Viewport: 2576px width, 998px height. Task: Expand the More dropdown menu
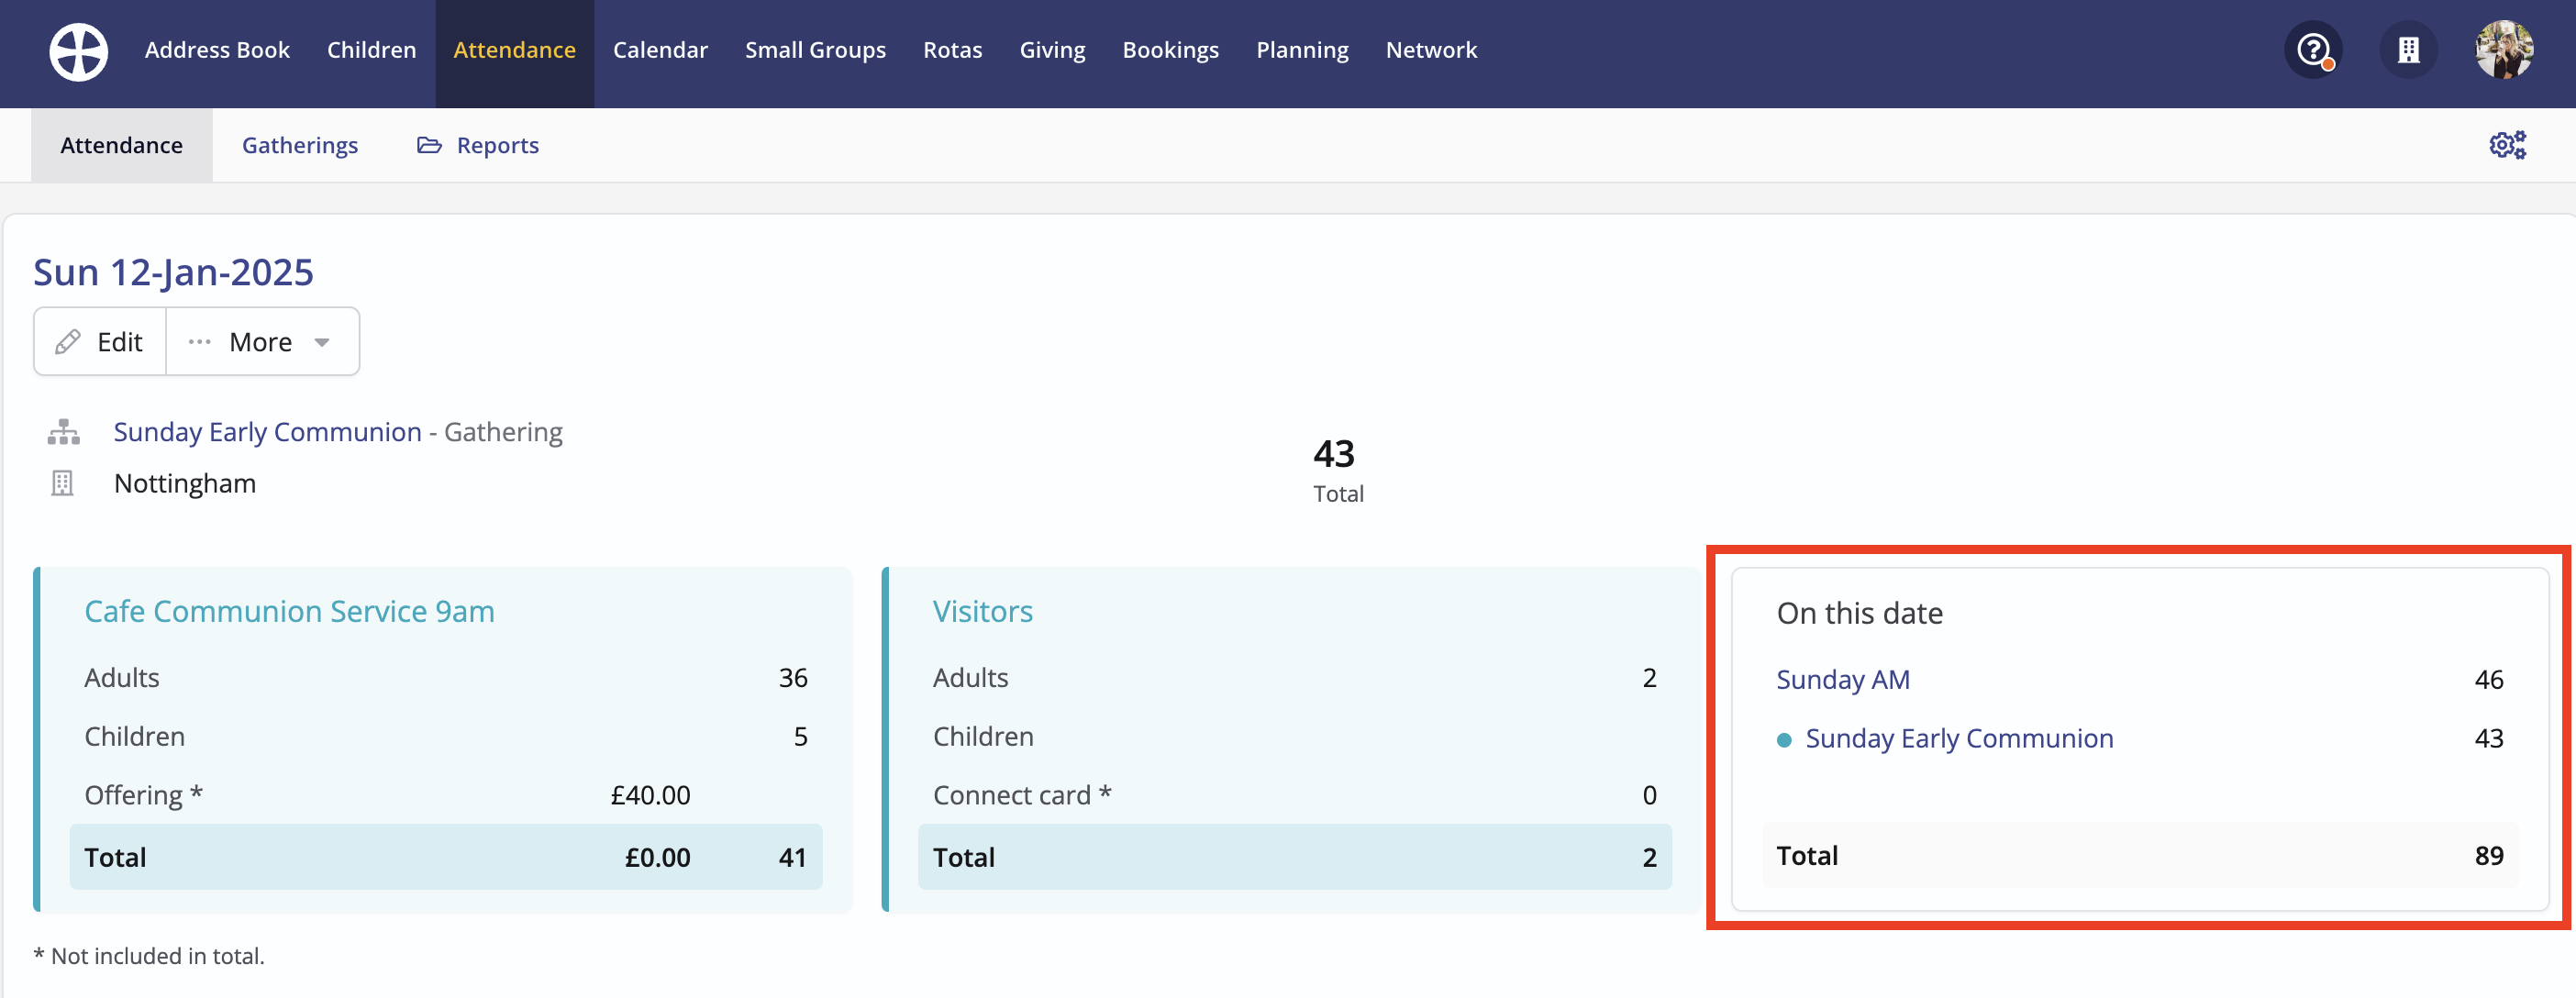(260, 342)
